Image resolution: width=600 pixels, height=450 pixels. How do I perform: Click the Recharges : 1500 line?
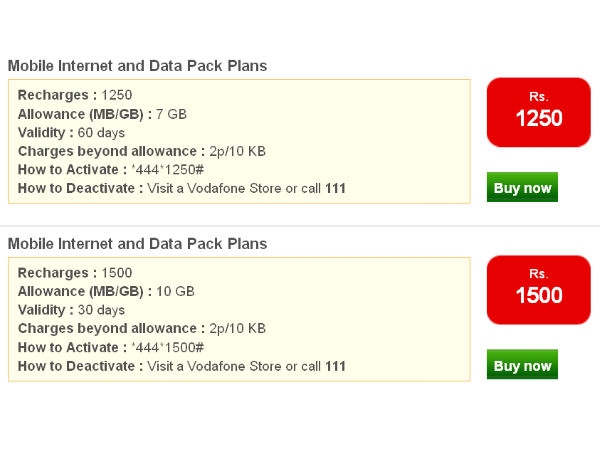point(75,273)
